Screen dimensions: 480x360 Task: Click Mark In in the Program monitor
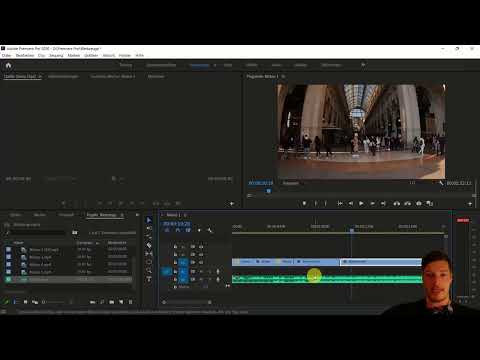(x=315, y=203)
